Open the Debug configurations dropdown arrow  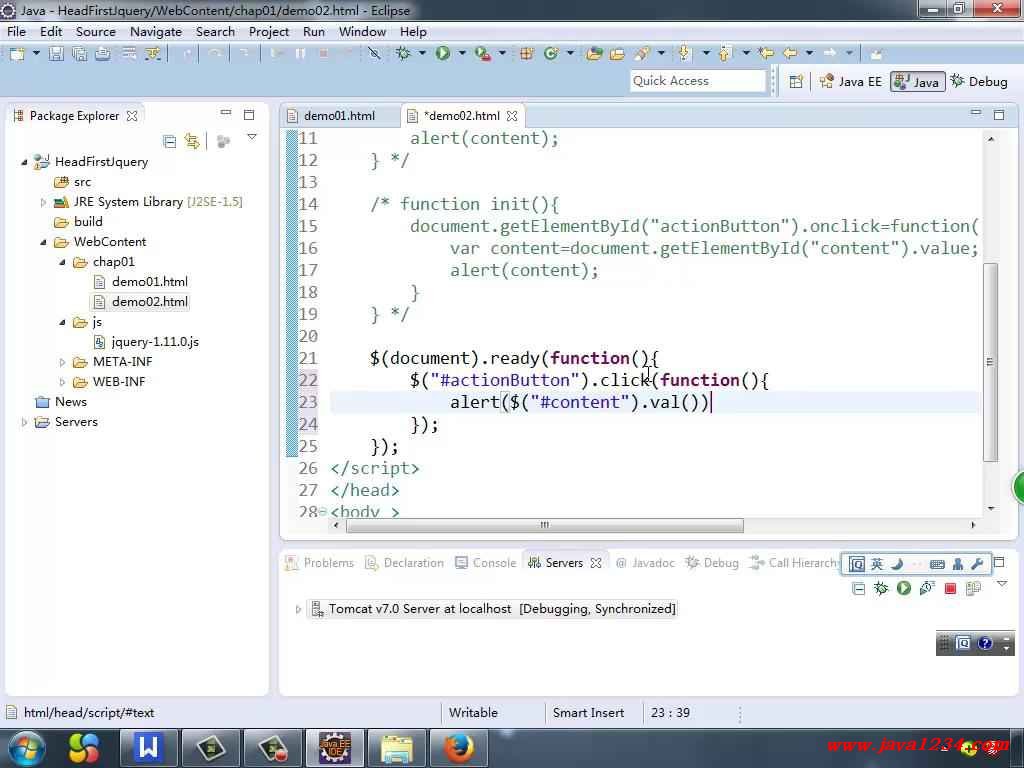click(x=422, y=54)
